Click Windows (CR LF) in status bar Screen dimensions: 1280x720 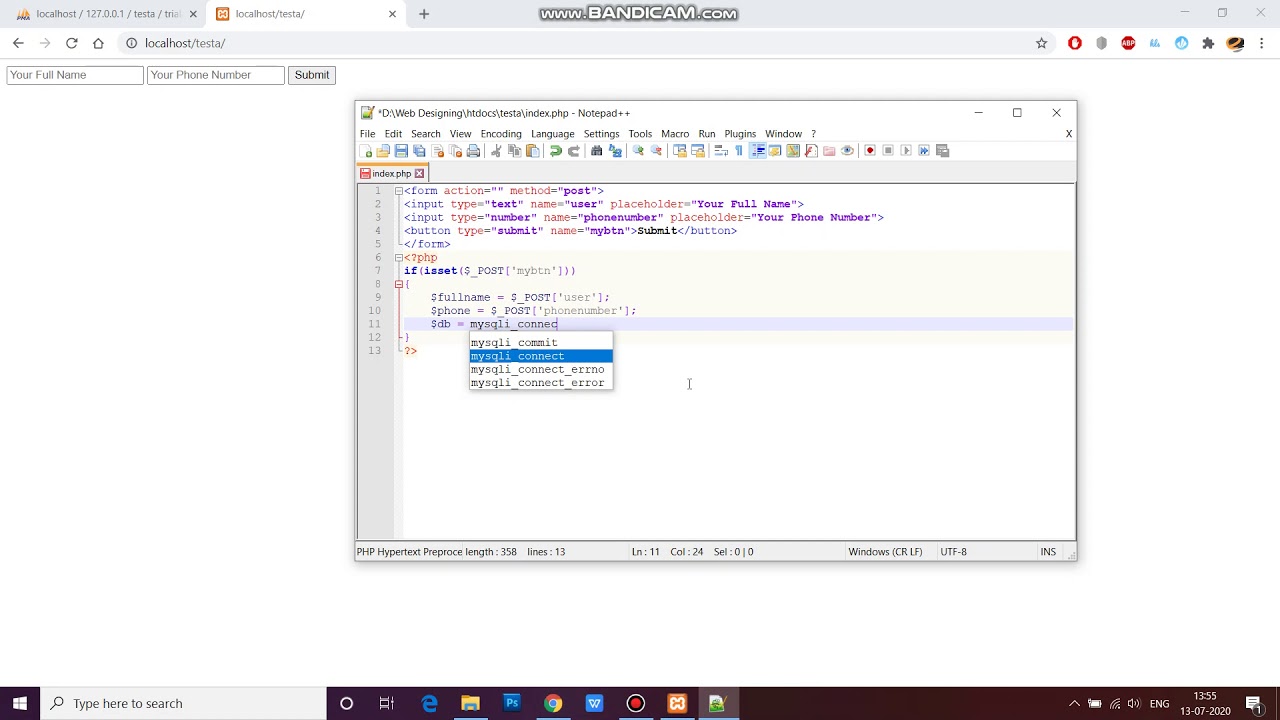pos(885,552)
